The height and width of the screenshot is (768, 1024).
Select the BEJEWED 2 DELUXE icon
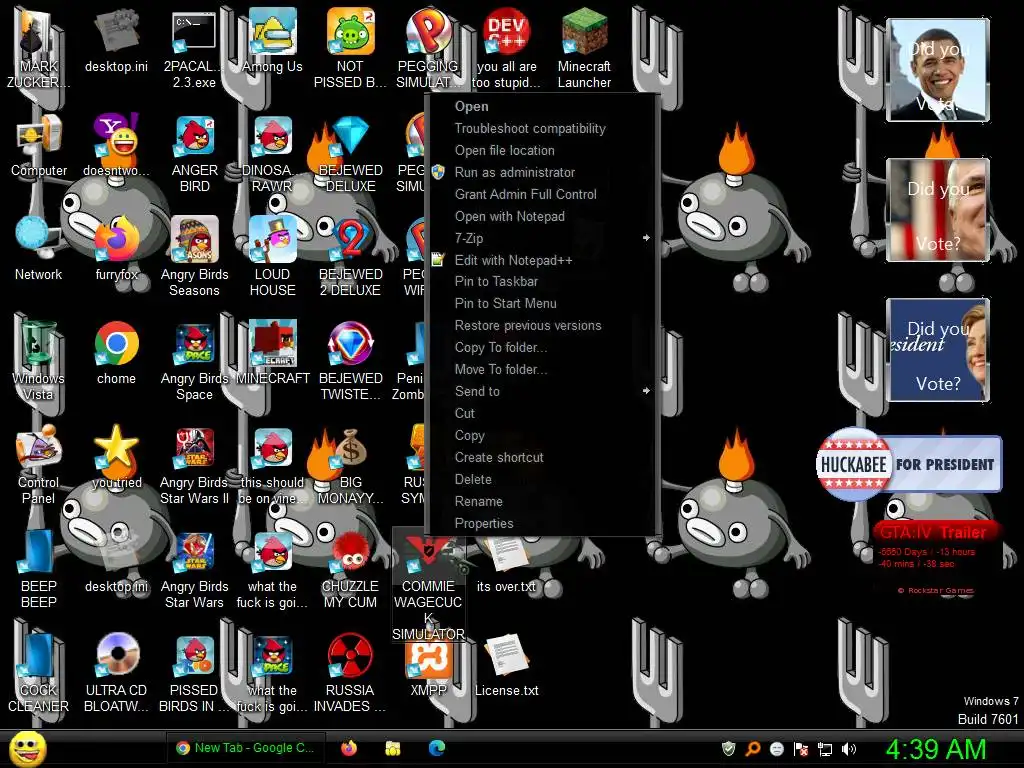[x=350, y=257]
